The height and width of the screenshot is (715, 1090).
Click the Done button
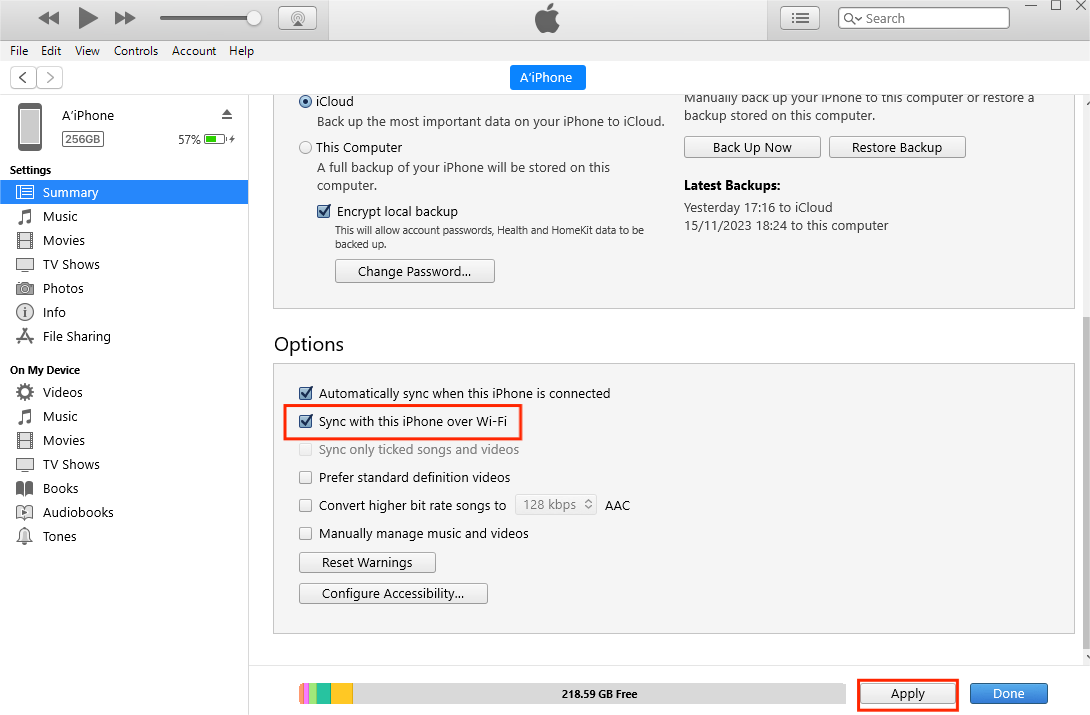tap(1008, 693)
